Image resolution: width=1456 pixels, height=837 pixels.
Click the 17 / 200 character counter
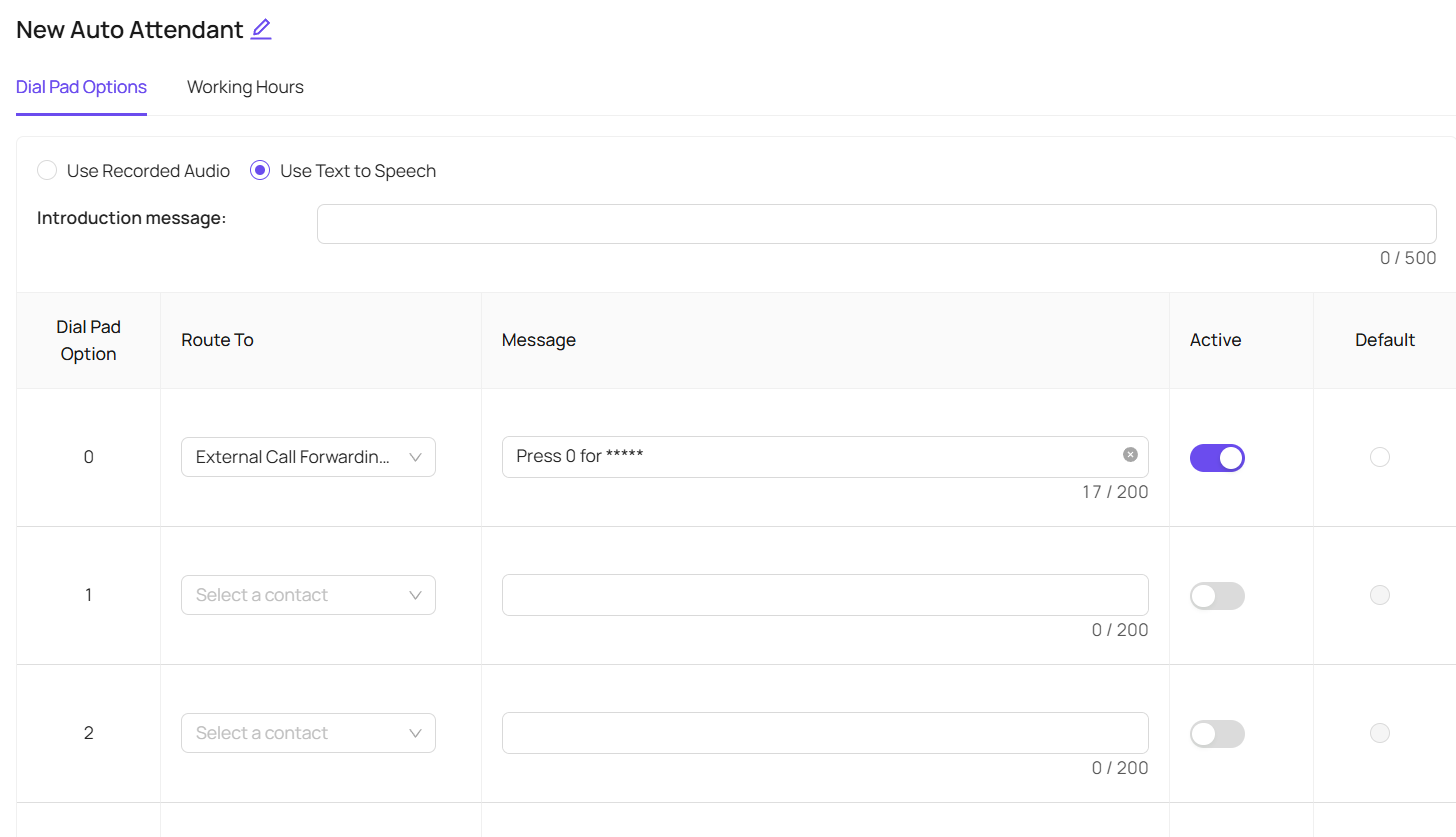(x=1115, y=492)
